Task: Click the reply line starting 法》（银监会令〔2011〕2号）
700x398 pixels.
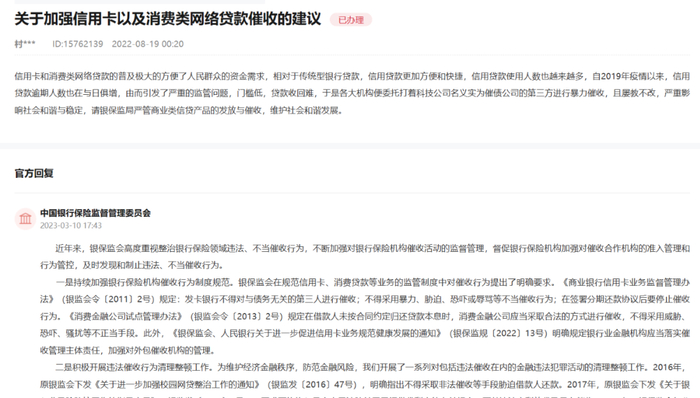Action: tap(365, 299)
